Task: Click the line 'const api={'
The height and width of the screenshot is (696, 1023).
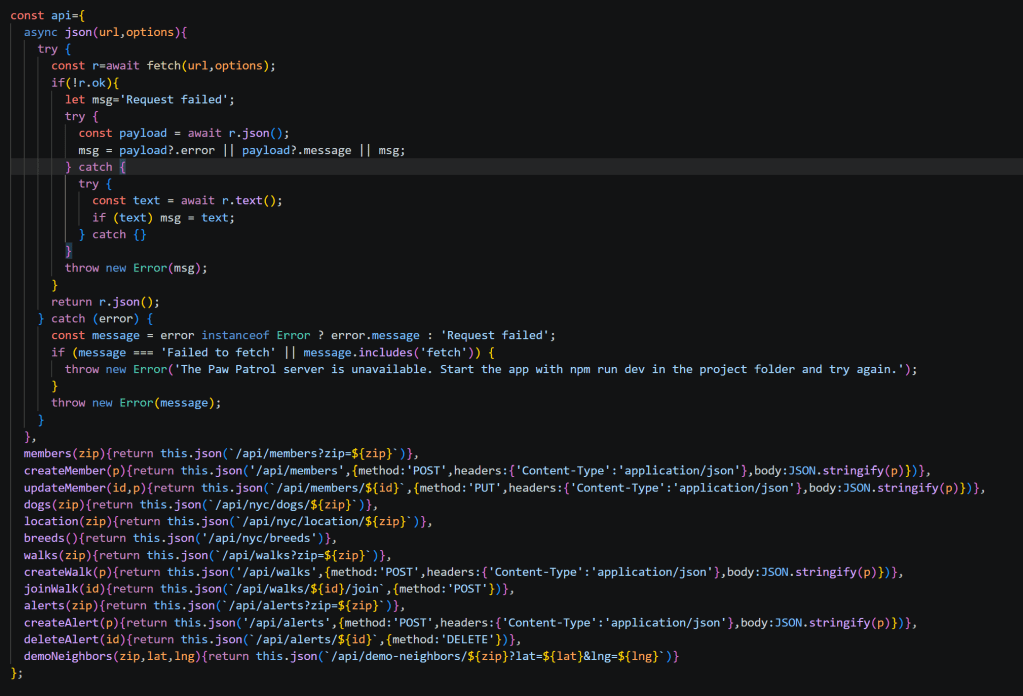Action: pos(48,15)
